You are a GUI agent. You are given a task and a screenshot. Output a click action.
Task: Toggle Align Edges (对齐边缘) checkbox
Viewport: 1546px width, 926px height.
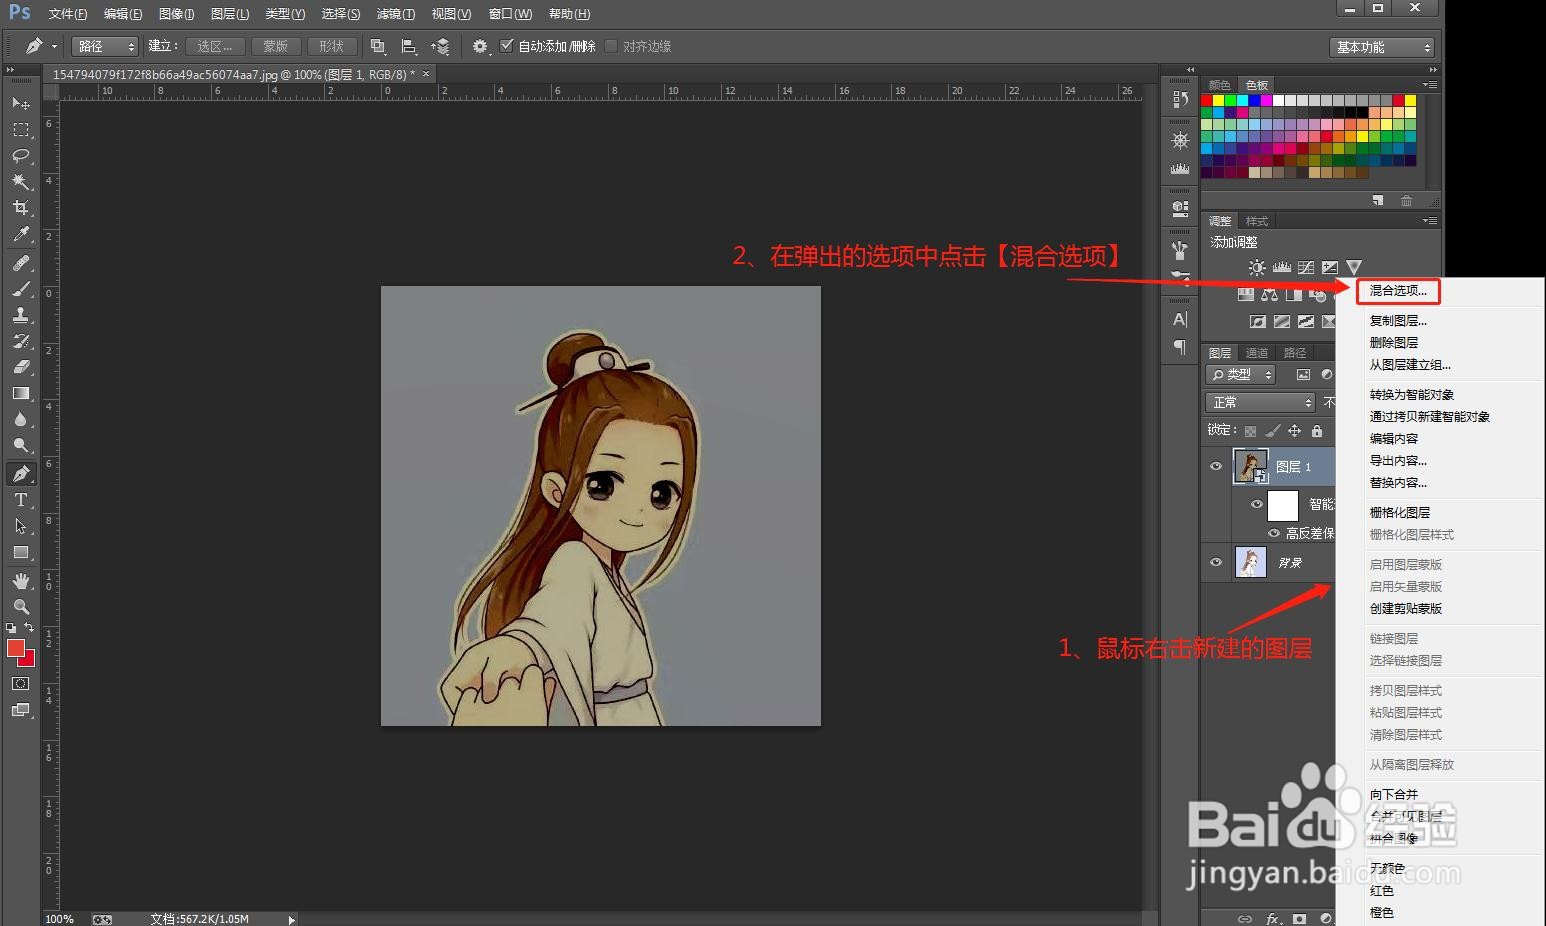pyautogui.click(x=611, y=46)
